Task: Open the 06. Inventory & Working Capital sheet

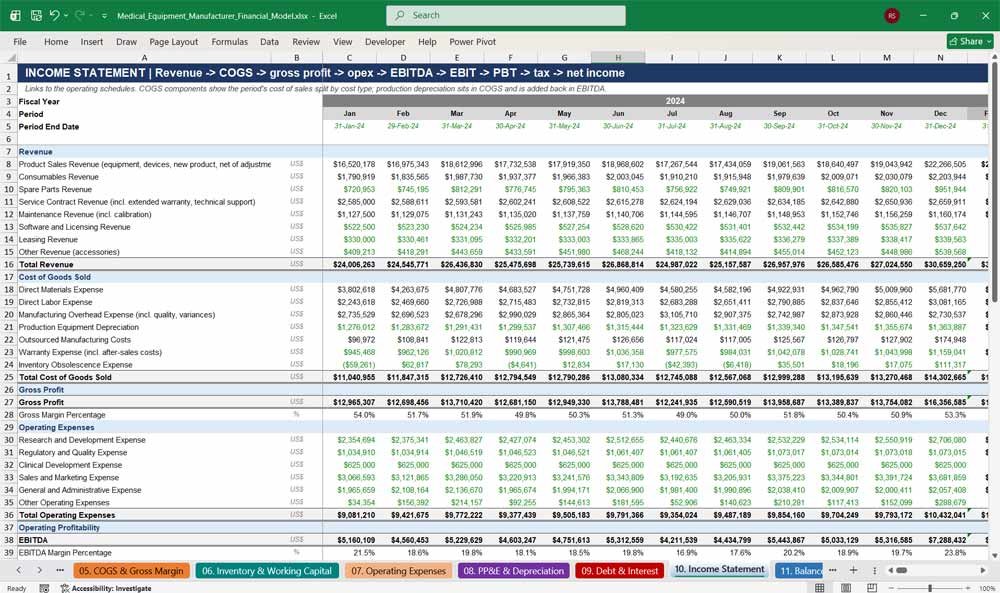Action: [267, 571]
